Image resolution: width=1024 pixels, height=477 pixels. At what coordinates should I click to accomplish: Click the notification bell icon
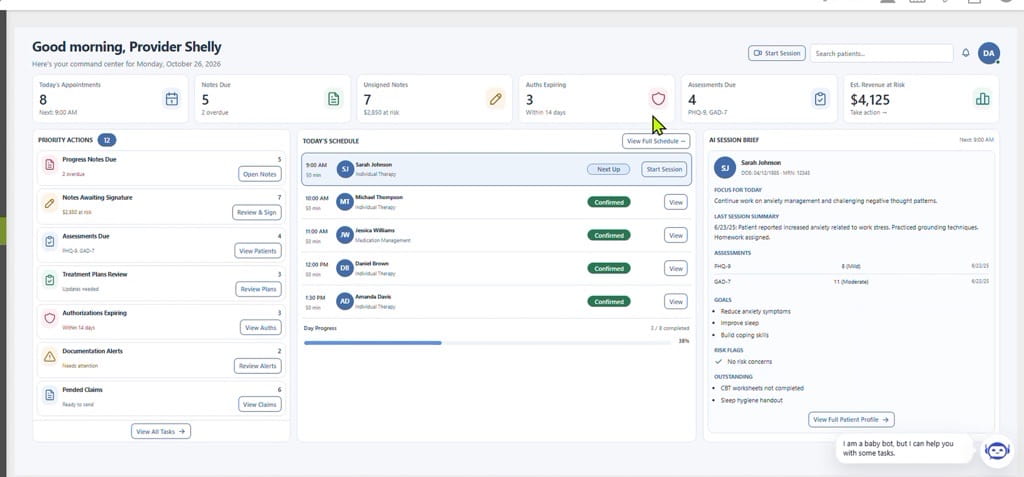[x=966, y=53]
